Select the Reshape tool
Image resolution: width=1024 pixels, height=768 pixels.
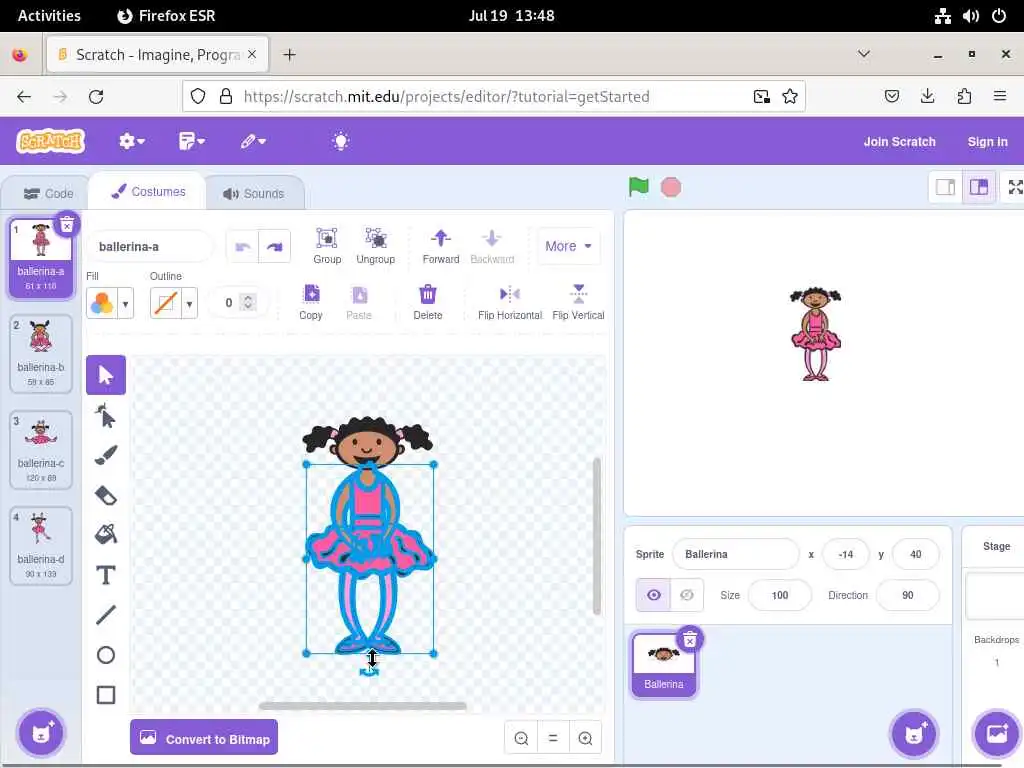(x=106, y=415)
